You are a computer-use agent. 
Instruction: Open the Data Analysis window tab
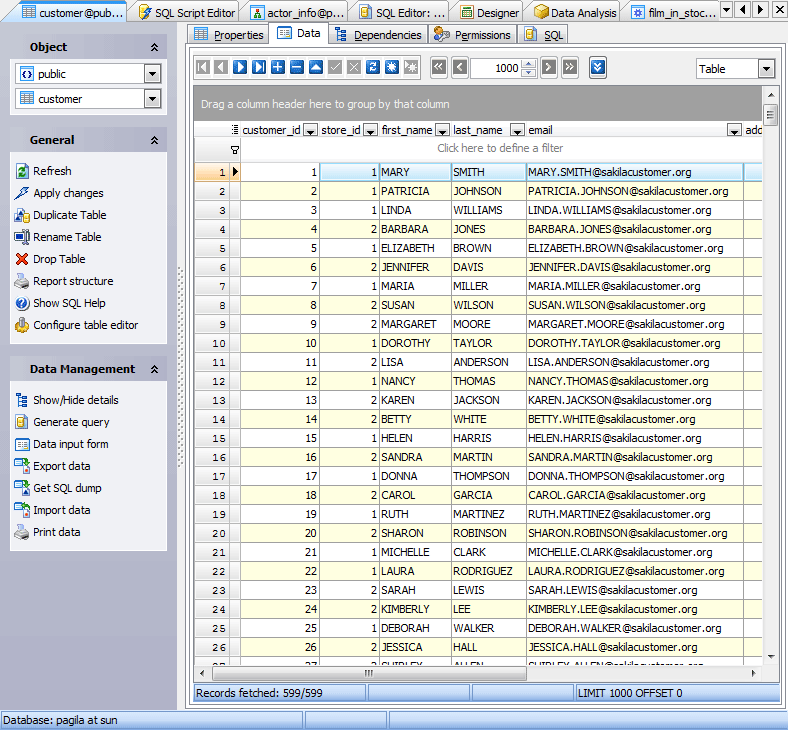(575, 13)
